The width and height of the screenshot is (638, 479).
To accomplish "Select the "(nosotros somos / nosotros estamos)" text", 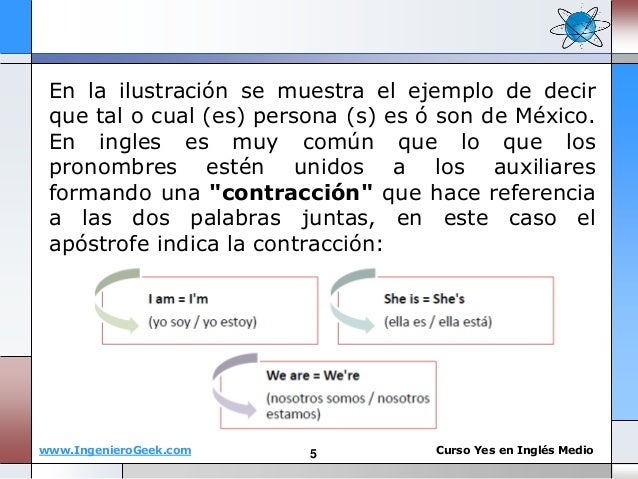I will tap(348, 406).
